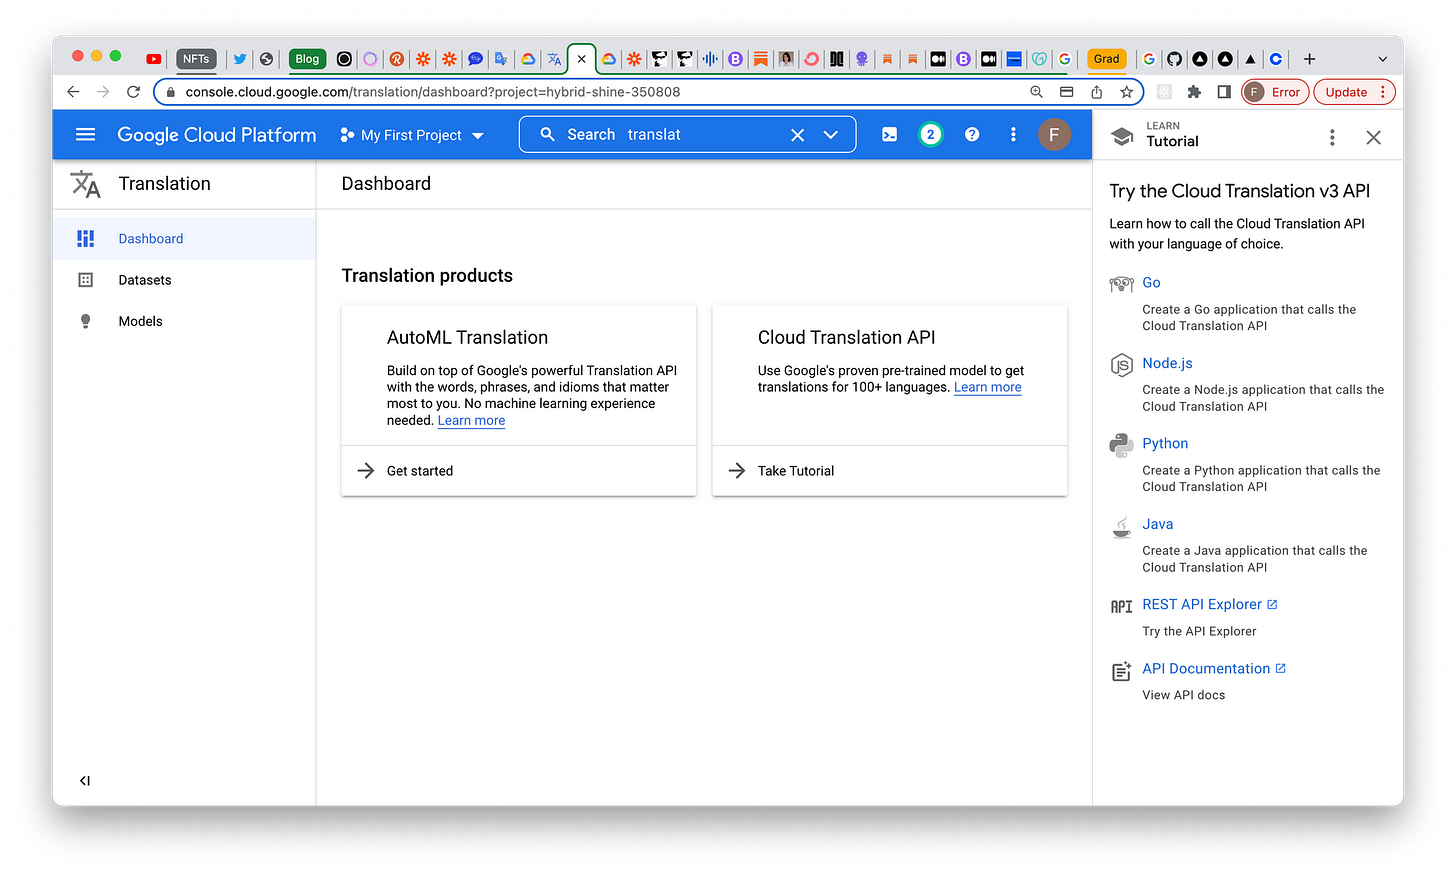
Task: Click the API documentation page icon
Action: click(x=1122, y=672)
